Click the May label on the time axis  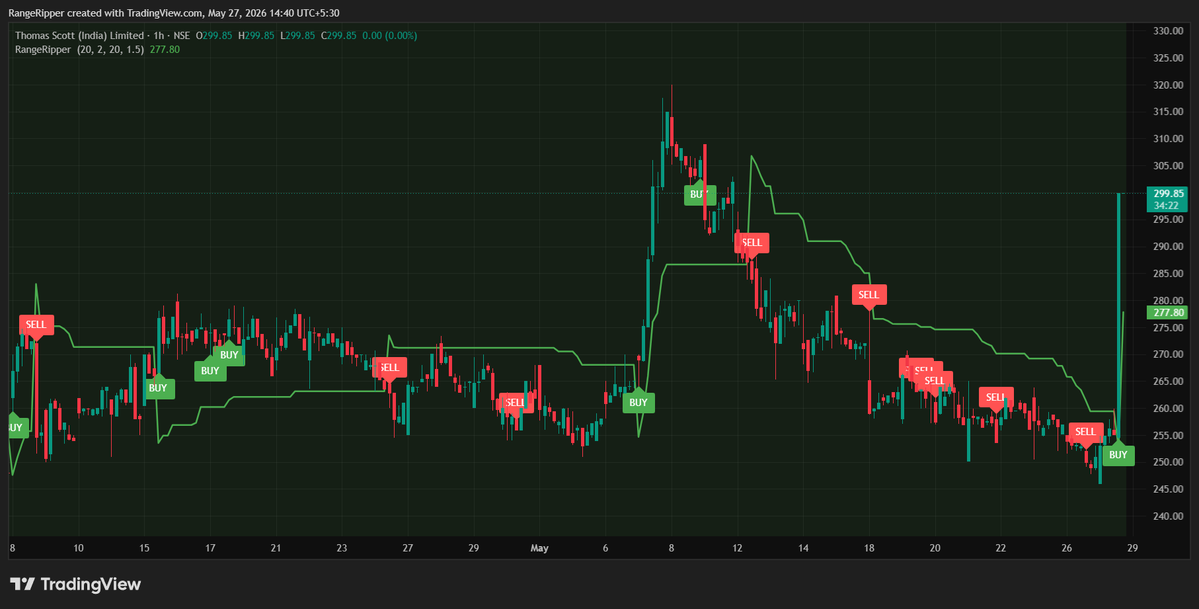(x=540, y=548)
